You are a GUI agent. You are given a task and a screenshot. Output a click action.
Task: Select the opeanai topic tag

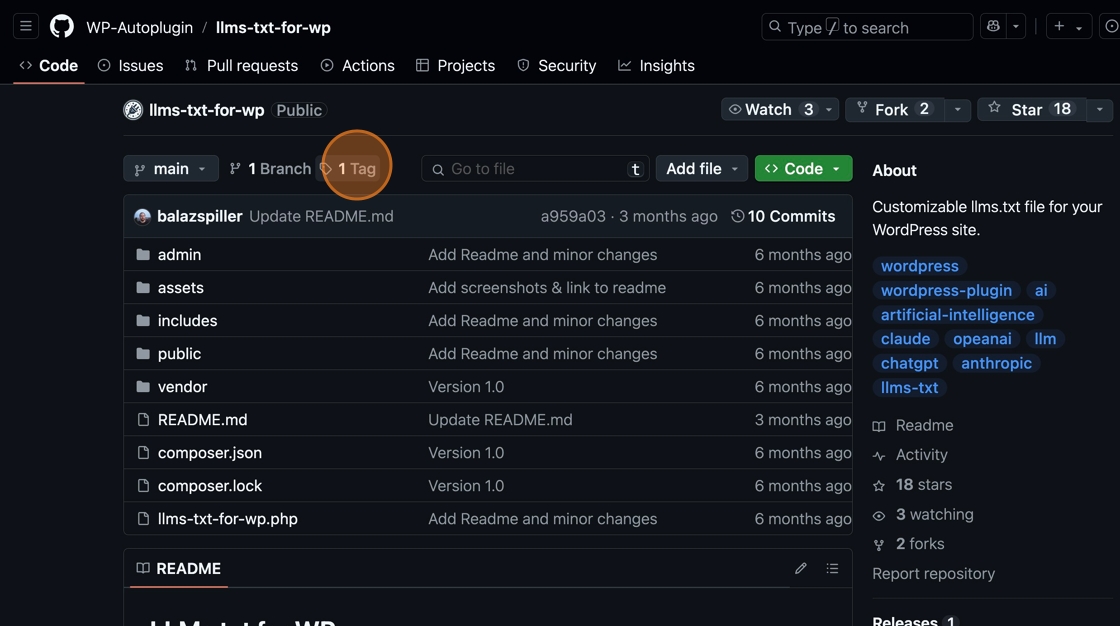coord(982,339)
